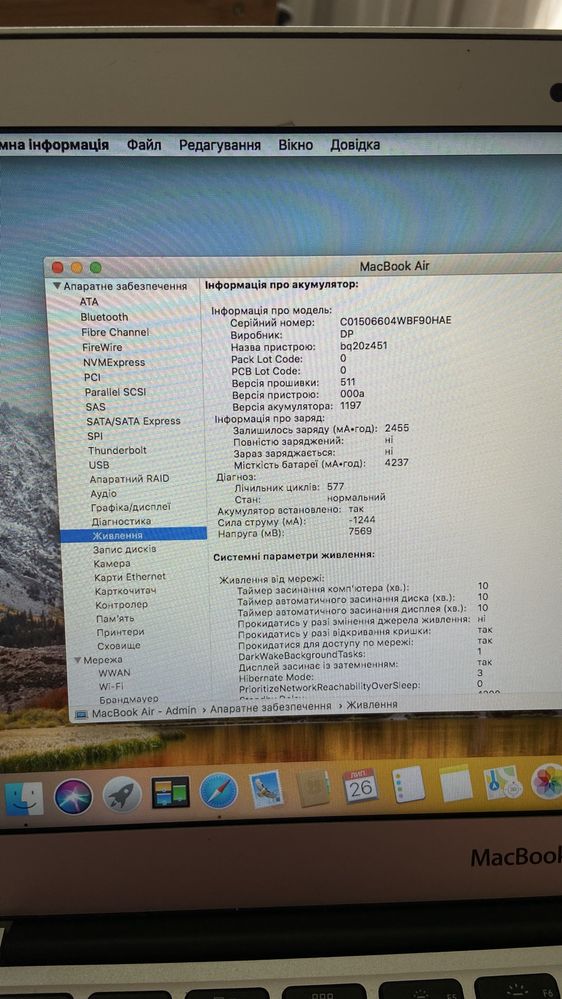Select Parallel SCSI sidebar item
The image size is (562, 999).
point(115,392)
